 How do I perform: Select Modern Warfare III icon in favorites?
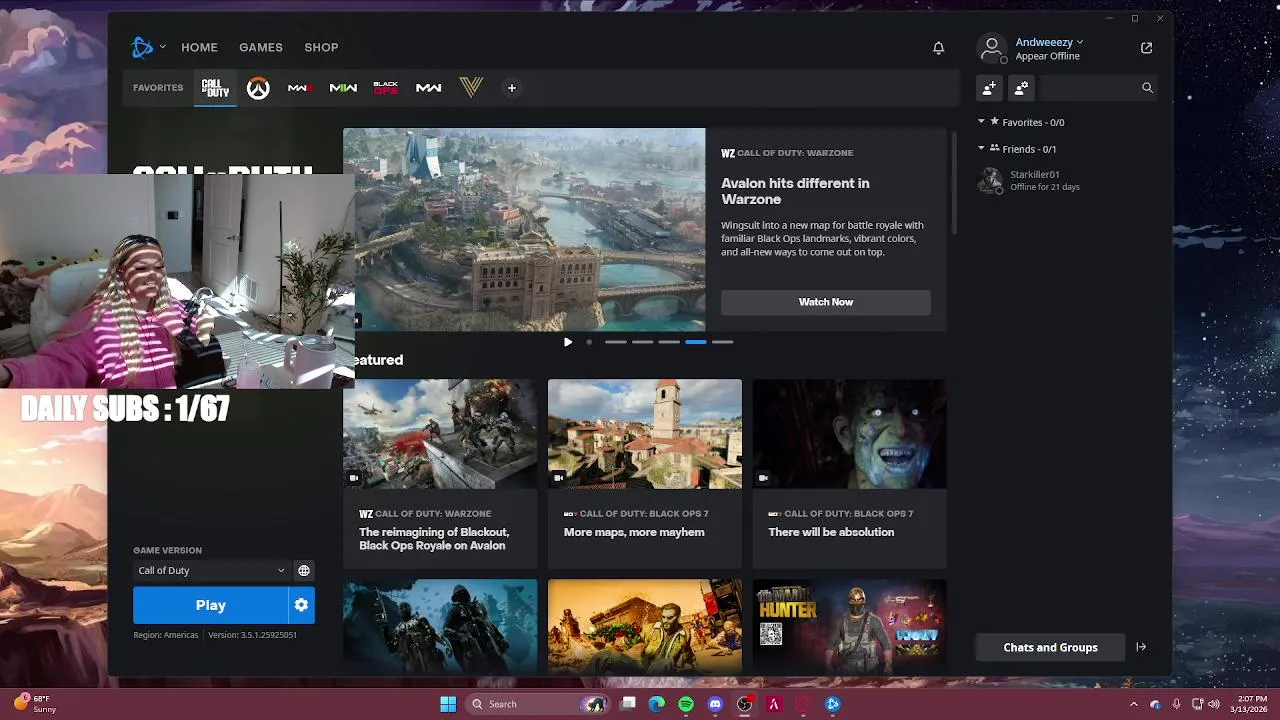(300, 88)
